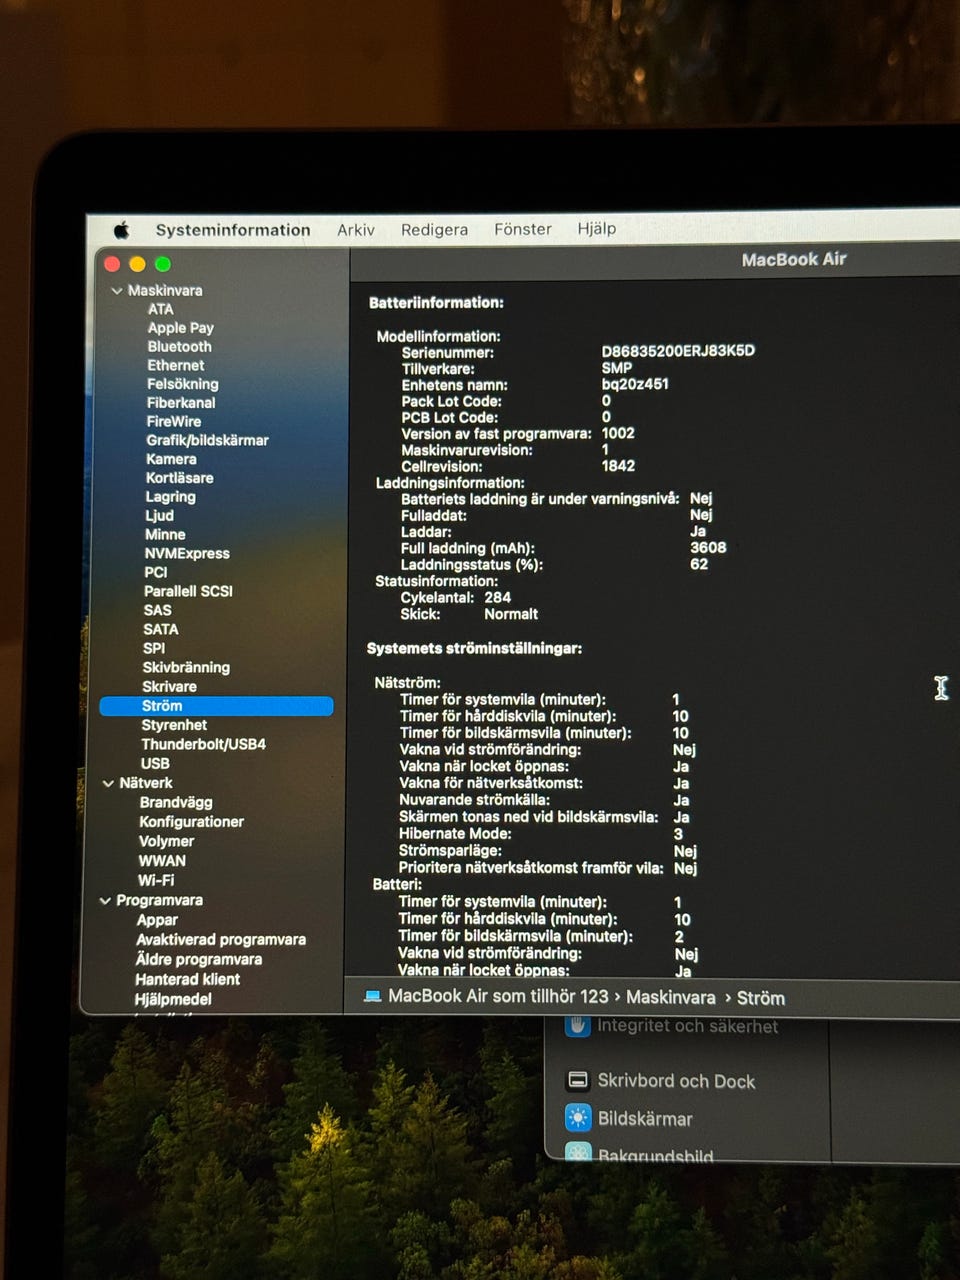Image resolution: width=960 pixels, height=1280 pixels.
Task: Click the Batteriinformation heading
Action: tap(436, 303)
